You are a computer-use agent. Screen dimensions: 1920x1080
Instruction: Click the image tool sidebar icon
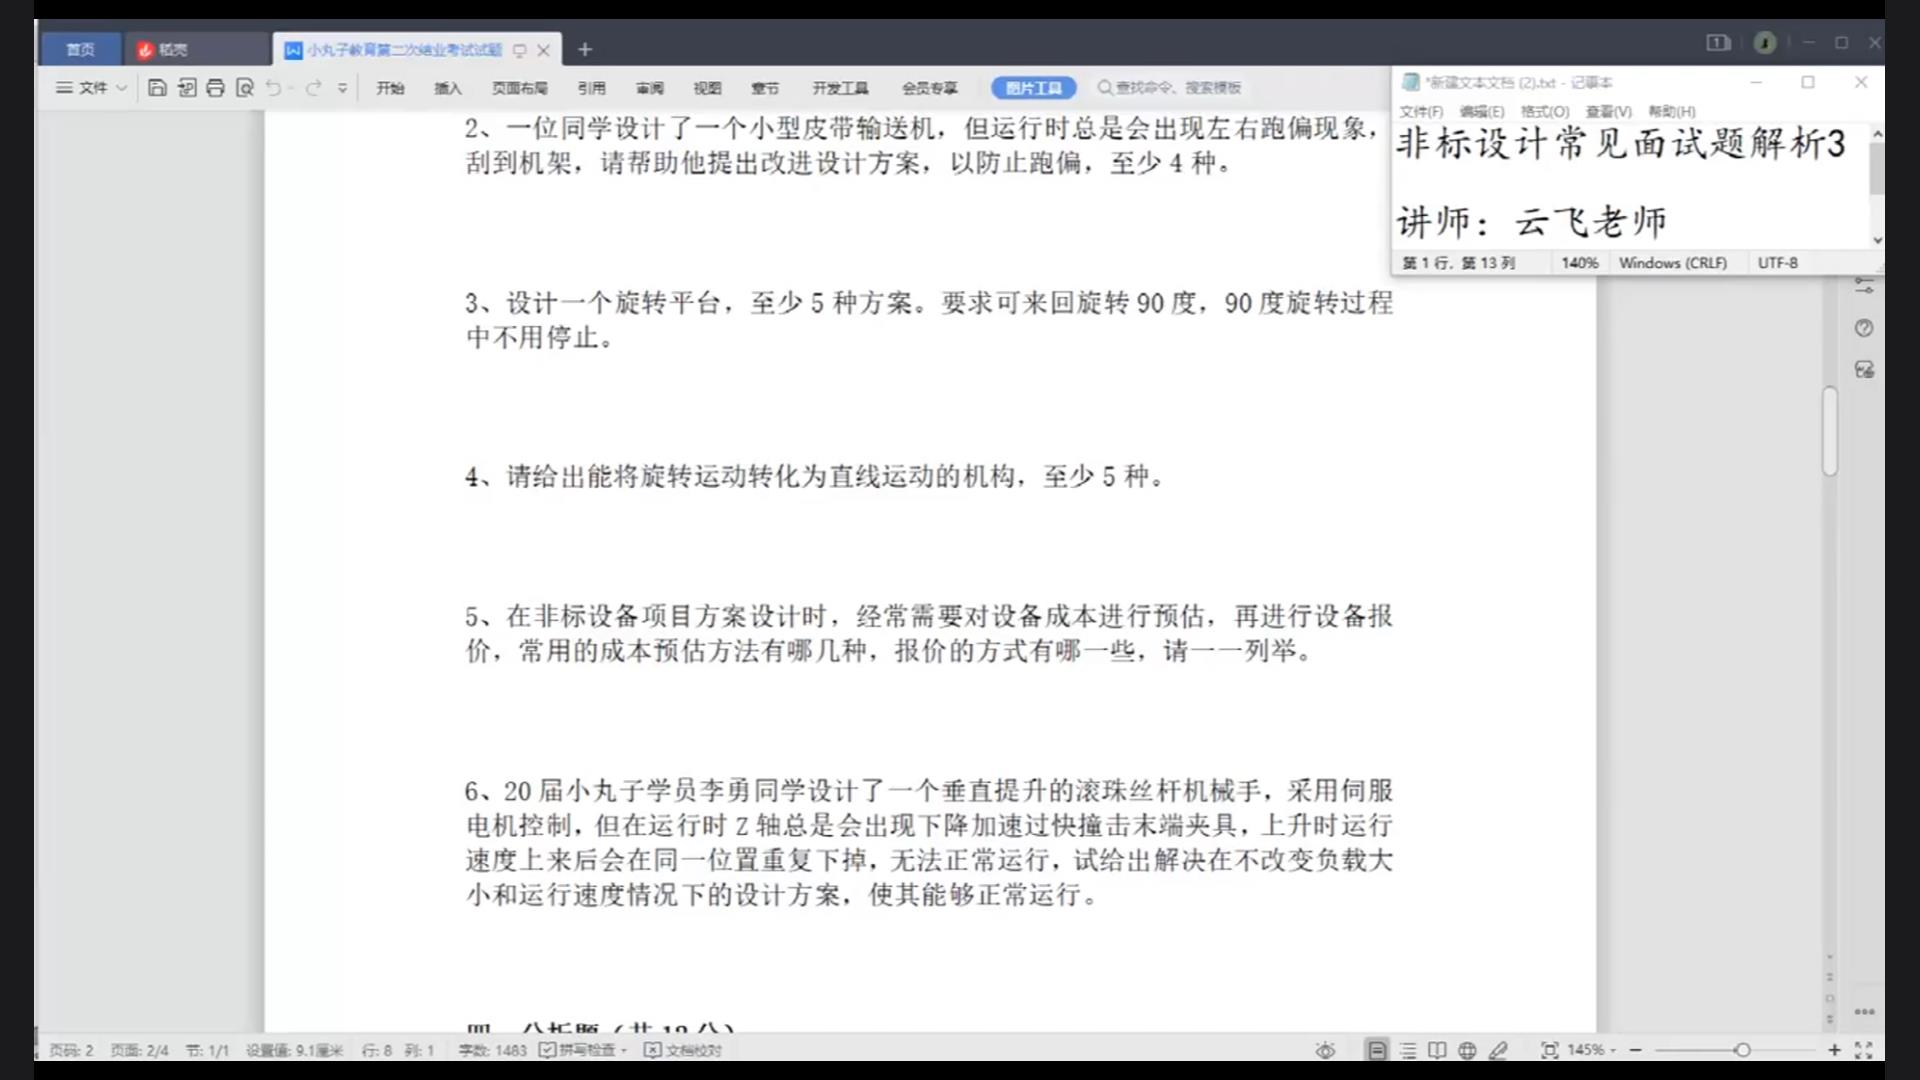click(x=1864, y=370)
